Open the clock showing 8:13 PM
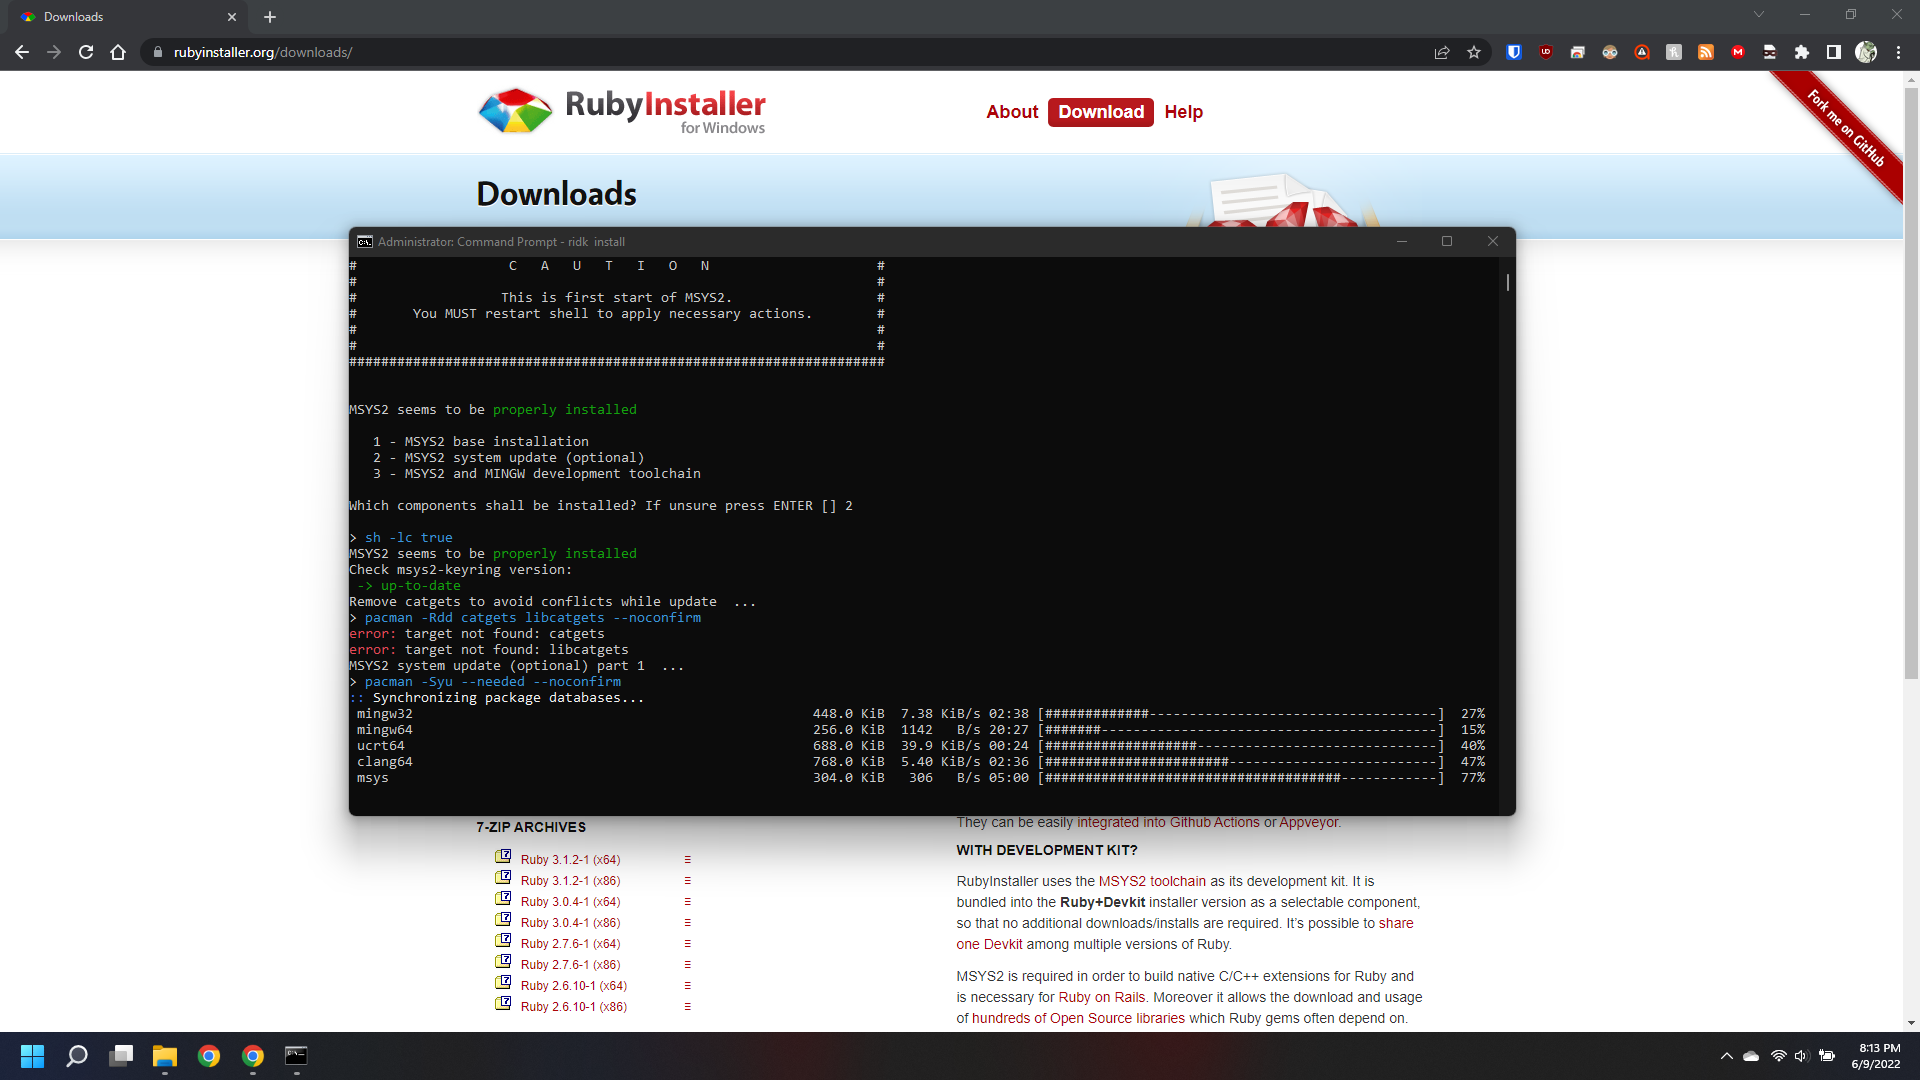The width and height of the screenshot is (1920, 1080). click(1876, 1056)
